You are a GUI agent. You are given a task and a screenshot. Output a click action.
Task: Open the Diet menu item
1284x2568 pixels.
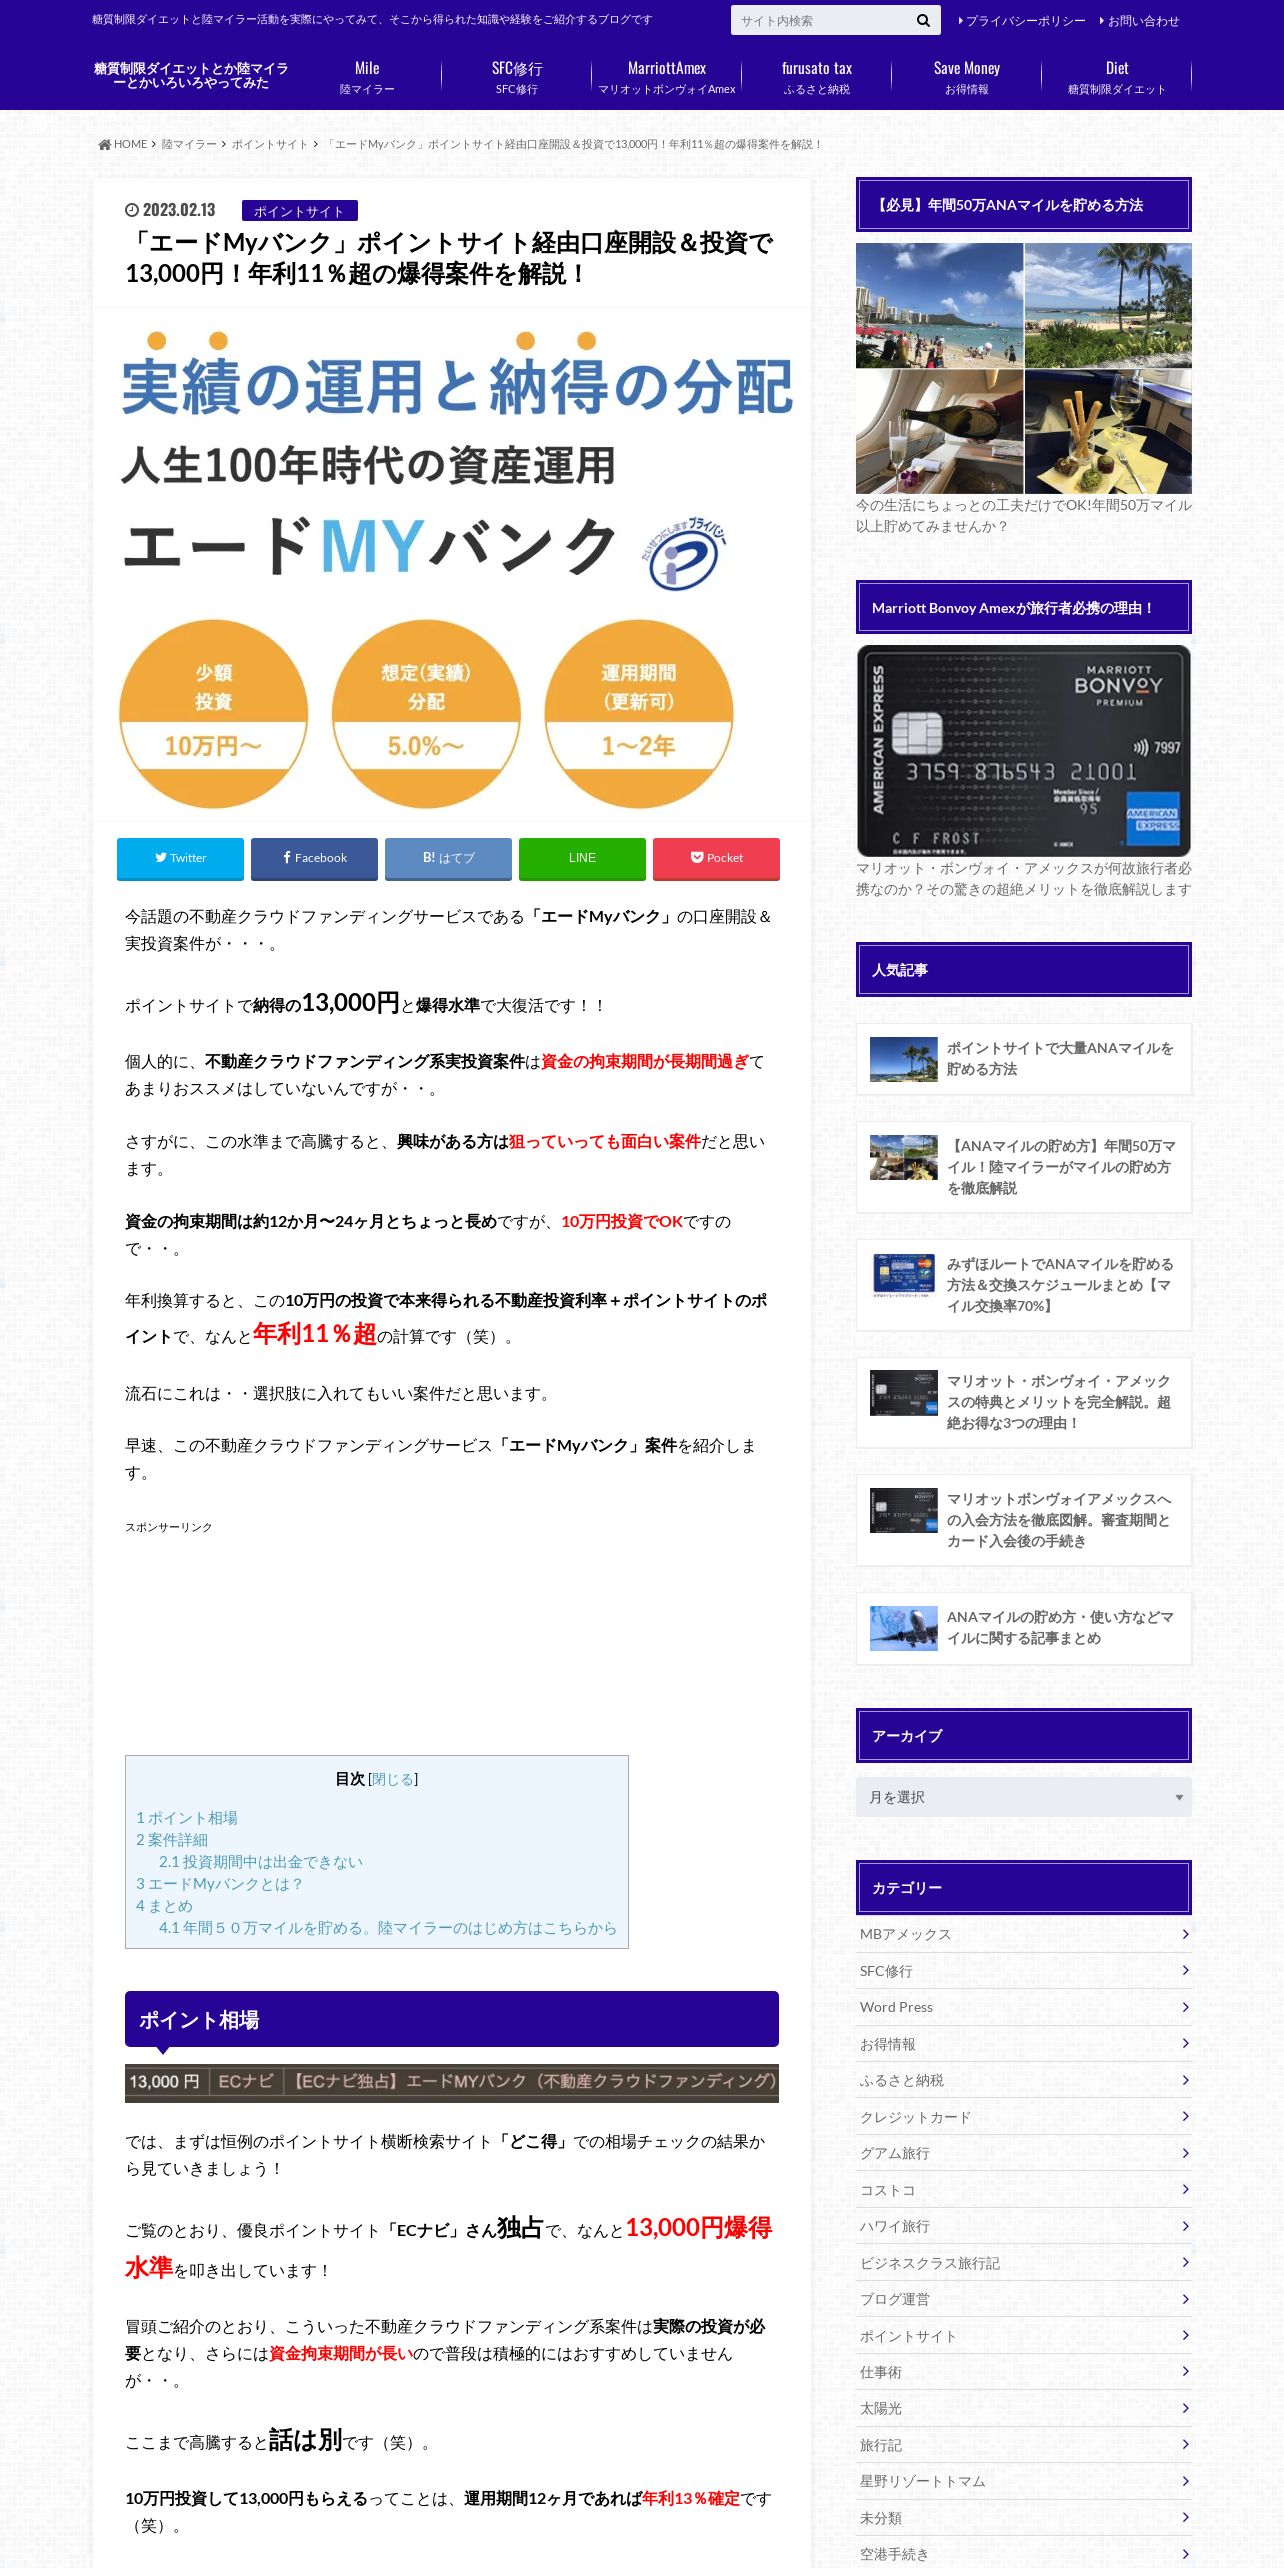tap(1117, 77)
